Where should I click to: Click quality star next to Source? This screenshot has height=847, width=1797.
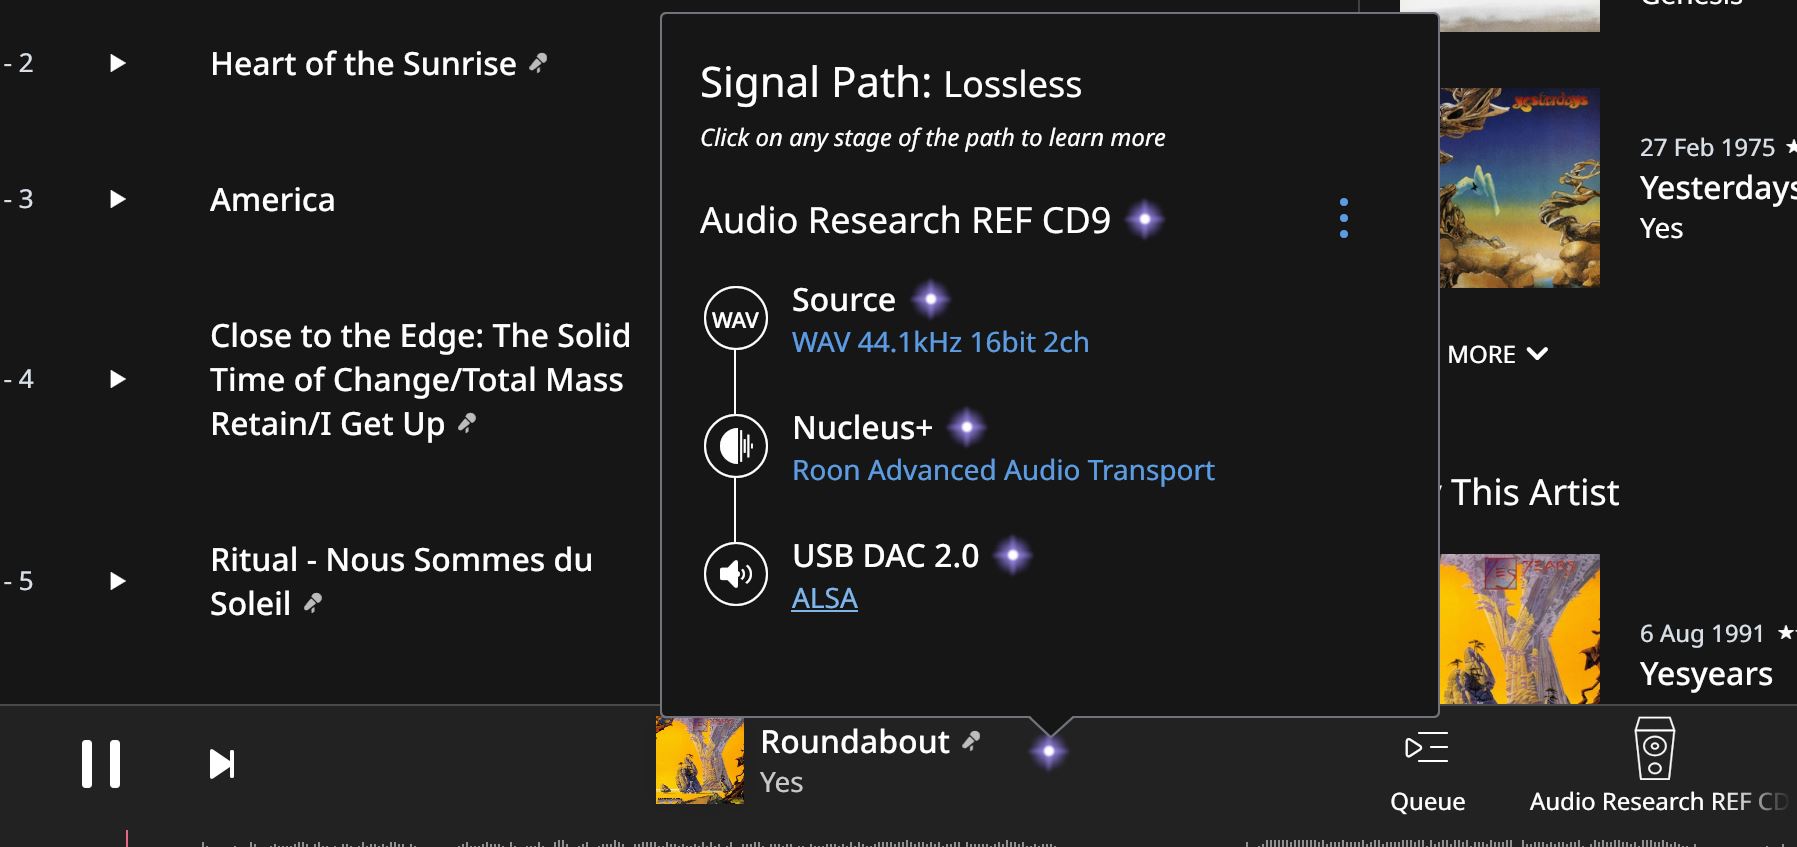(x=931, y=299)
